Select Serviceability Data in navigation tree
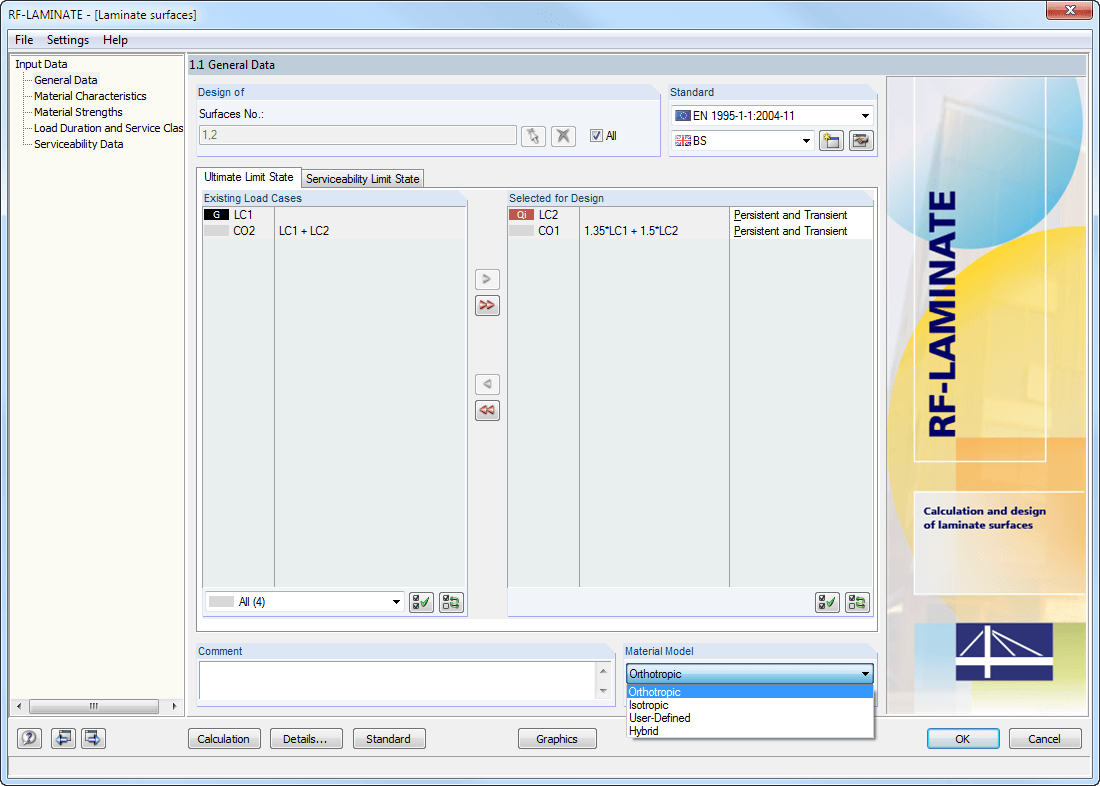This screenshot has height=786, width=1100. coord(79,145)
